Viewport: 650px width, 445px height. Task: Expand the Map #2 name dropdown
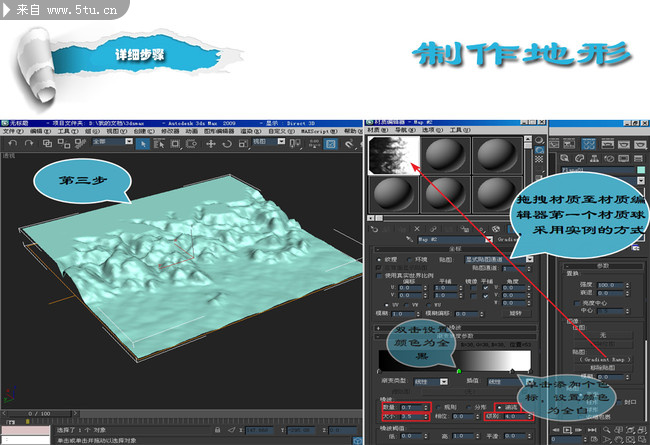[489, 240]
